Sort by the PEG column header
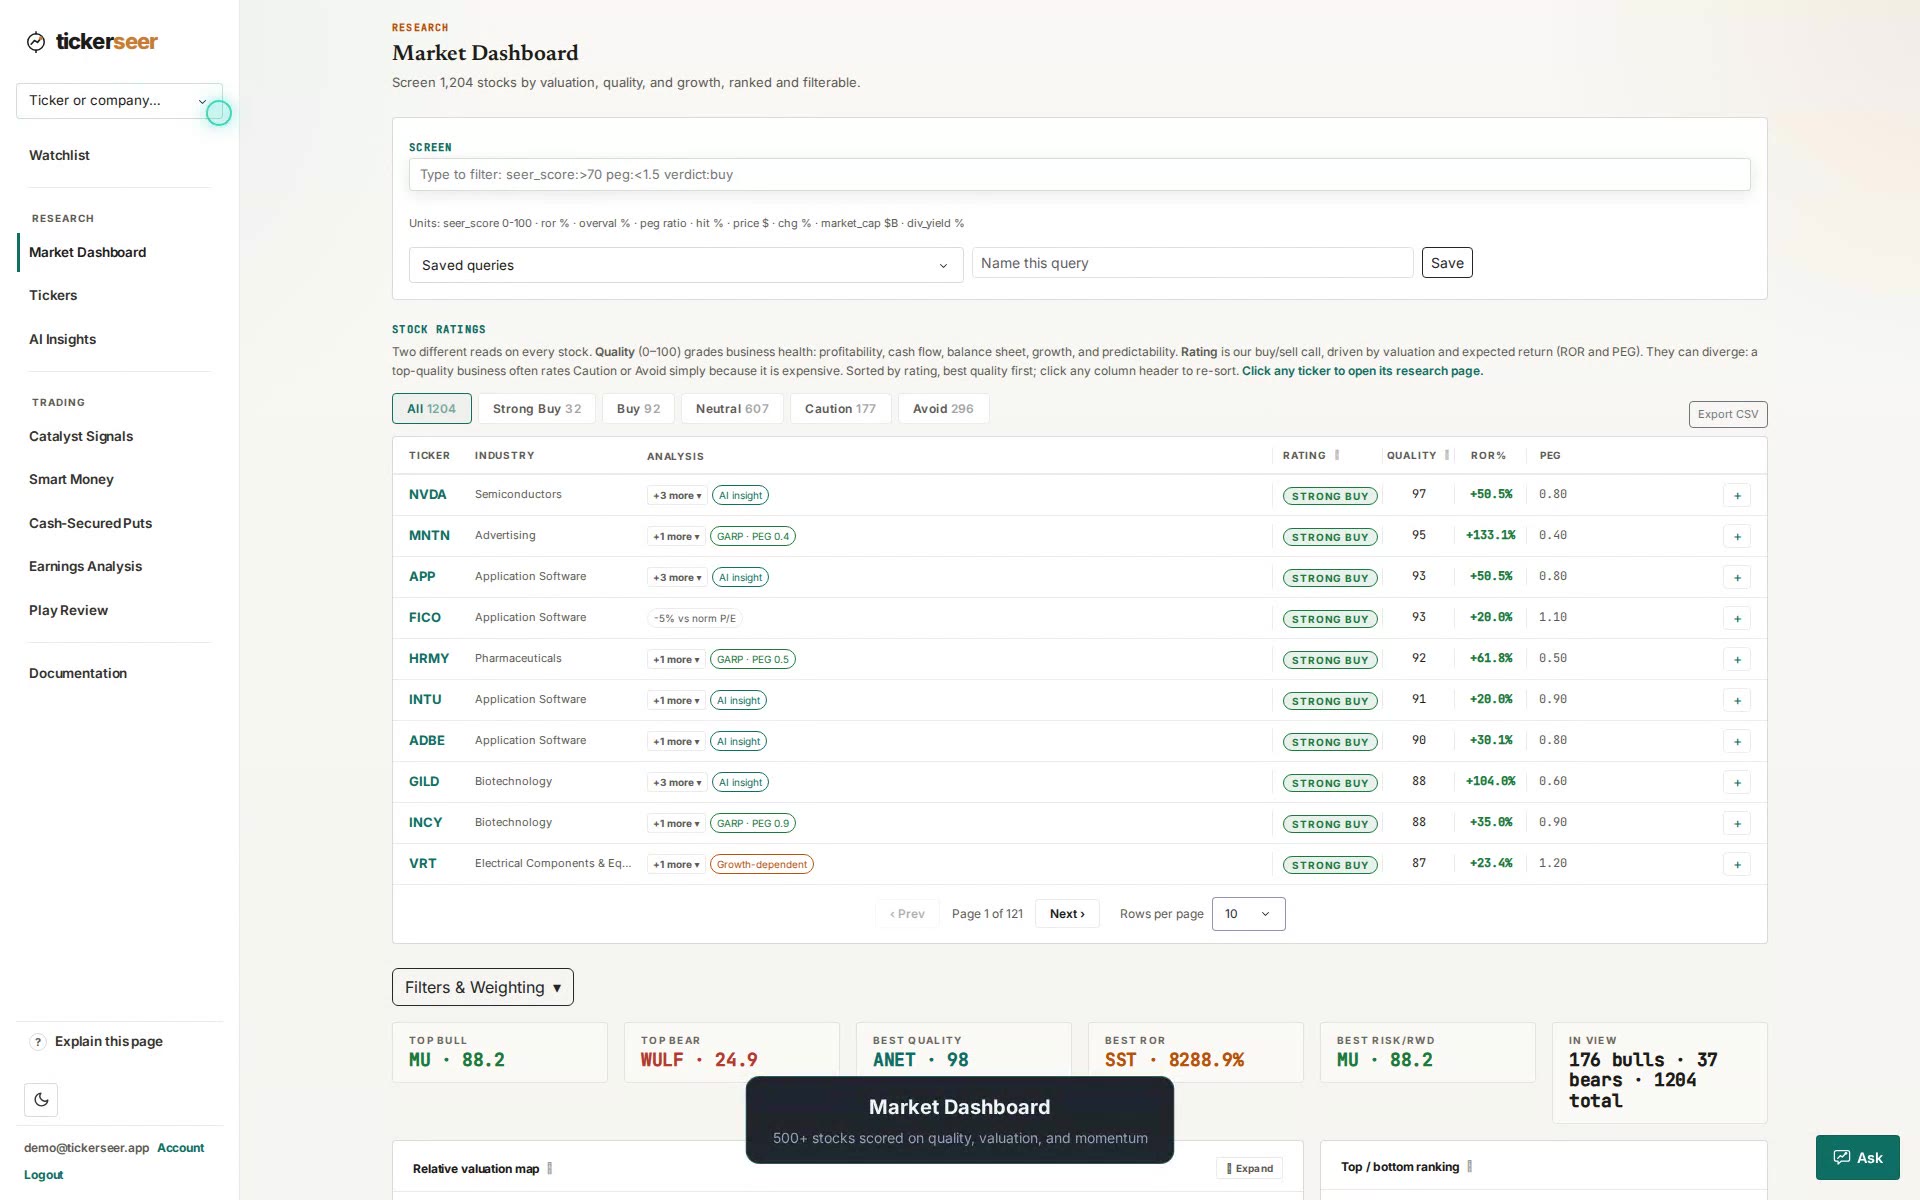Screen dimensions: 1920x1200 click(1549, 456)
